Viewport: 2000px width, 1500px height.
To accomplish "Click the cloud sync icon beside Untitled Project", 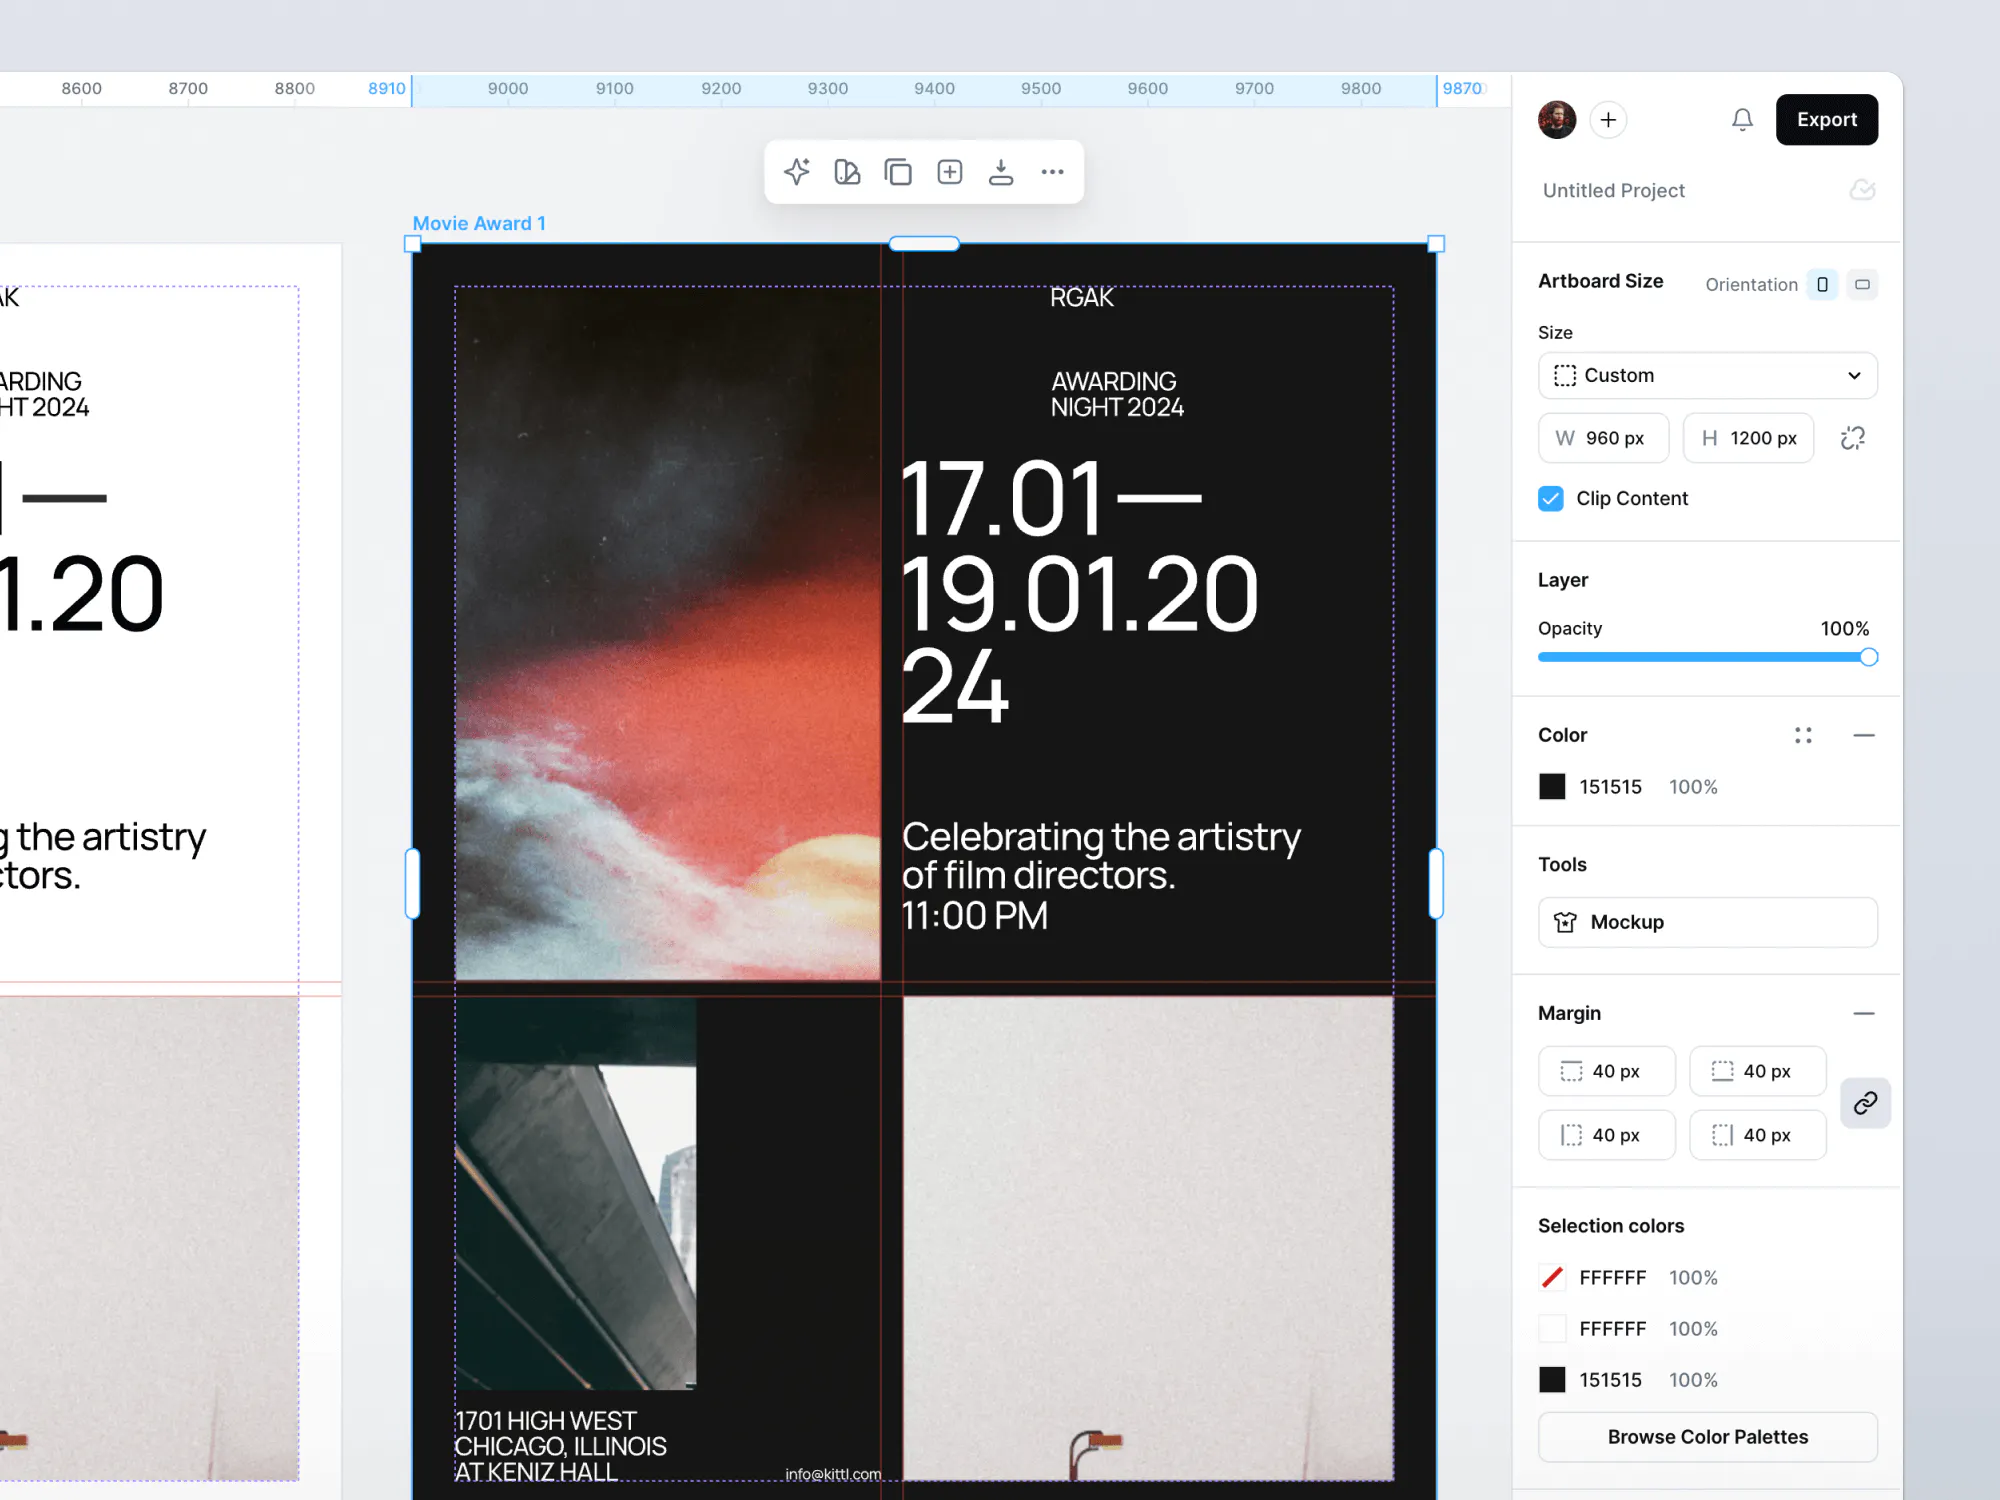I will [x=1862, y=190].
